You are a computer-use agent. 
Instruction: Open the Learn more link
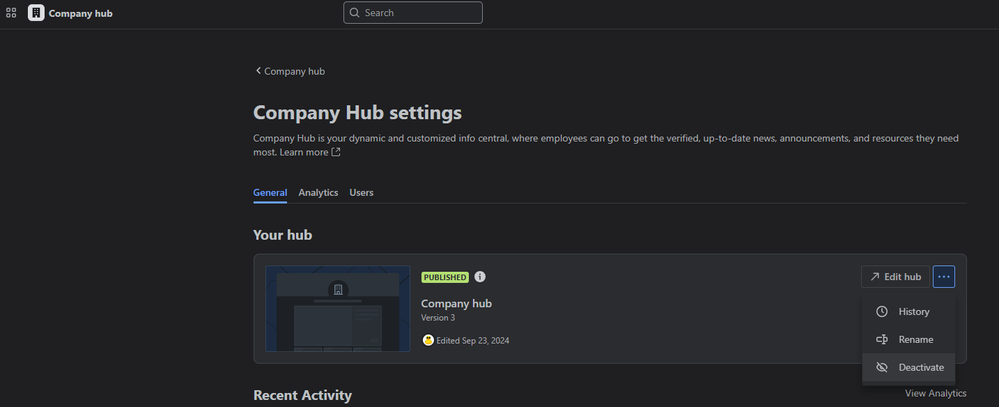[304, 152]
